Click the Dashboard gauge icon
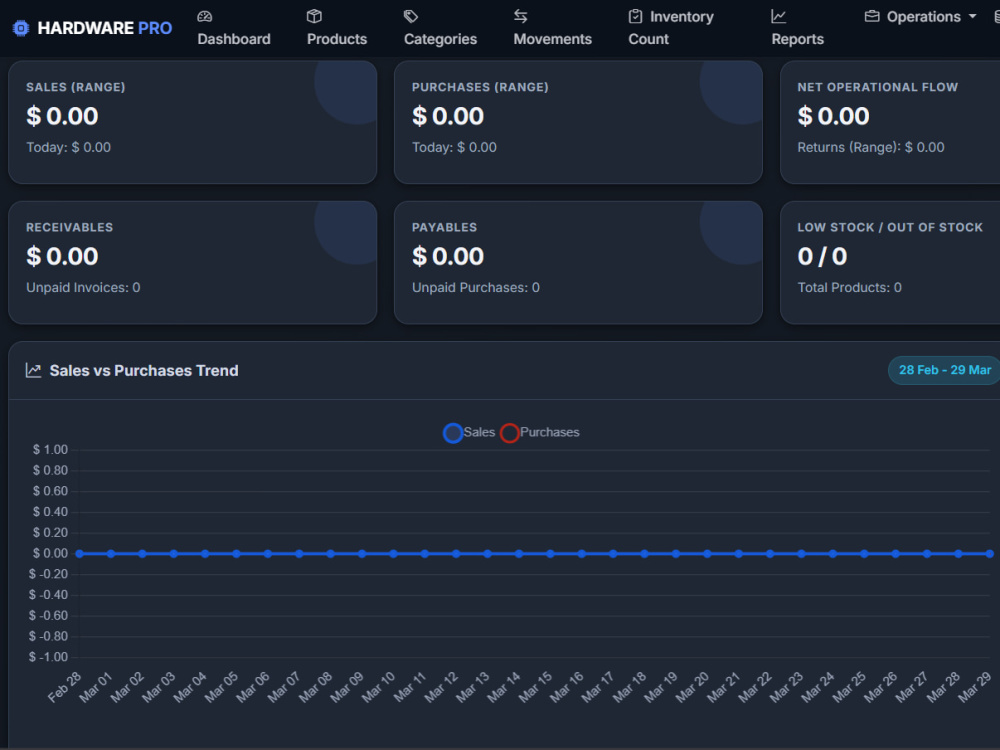 [205, 17]
